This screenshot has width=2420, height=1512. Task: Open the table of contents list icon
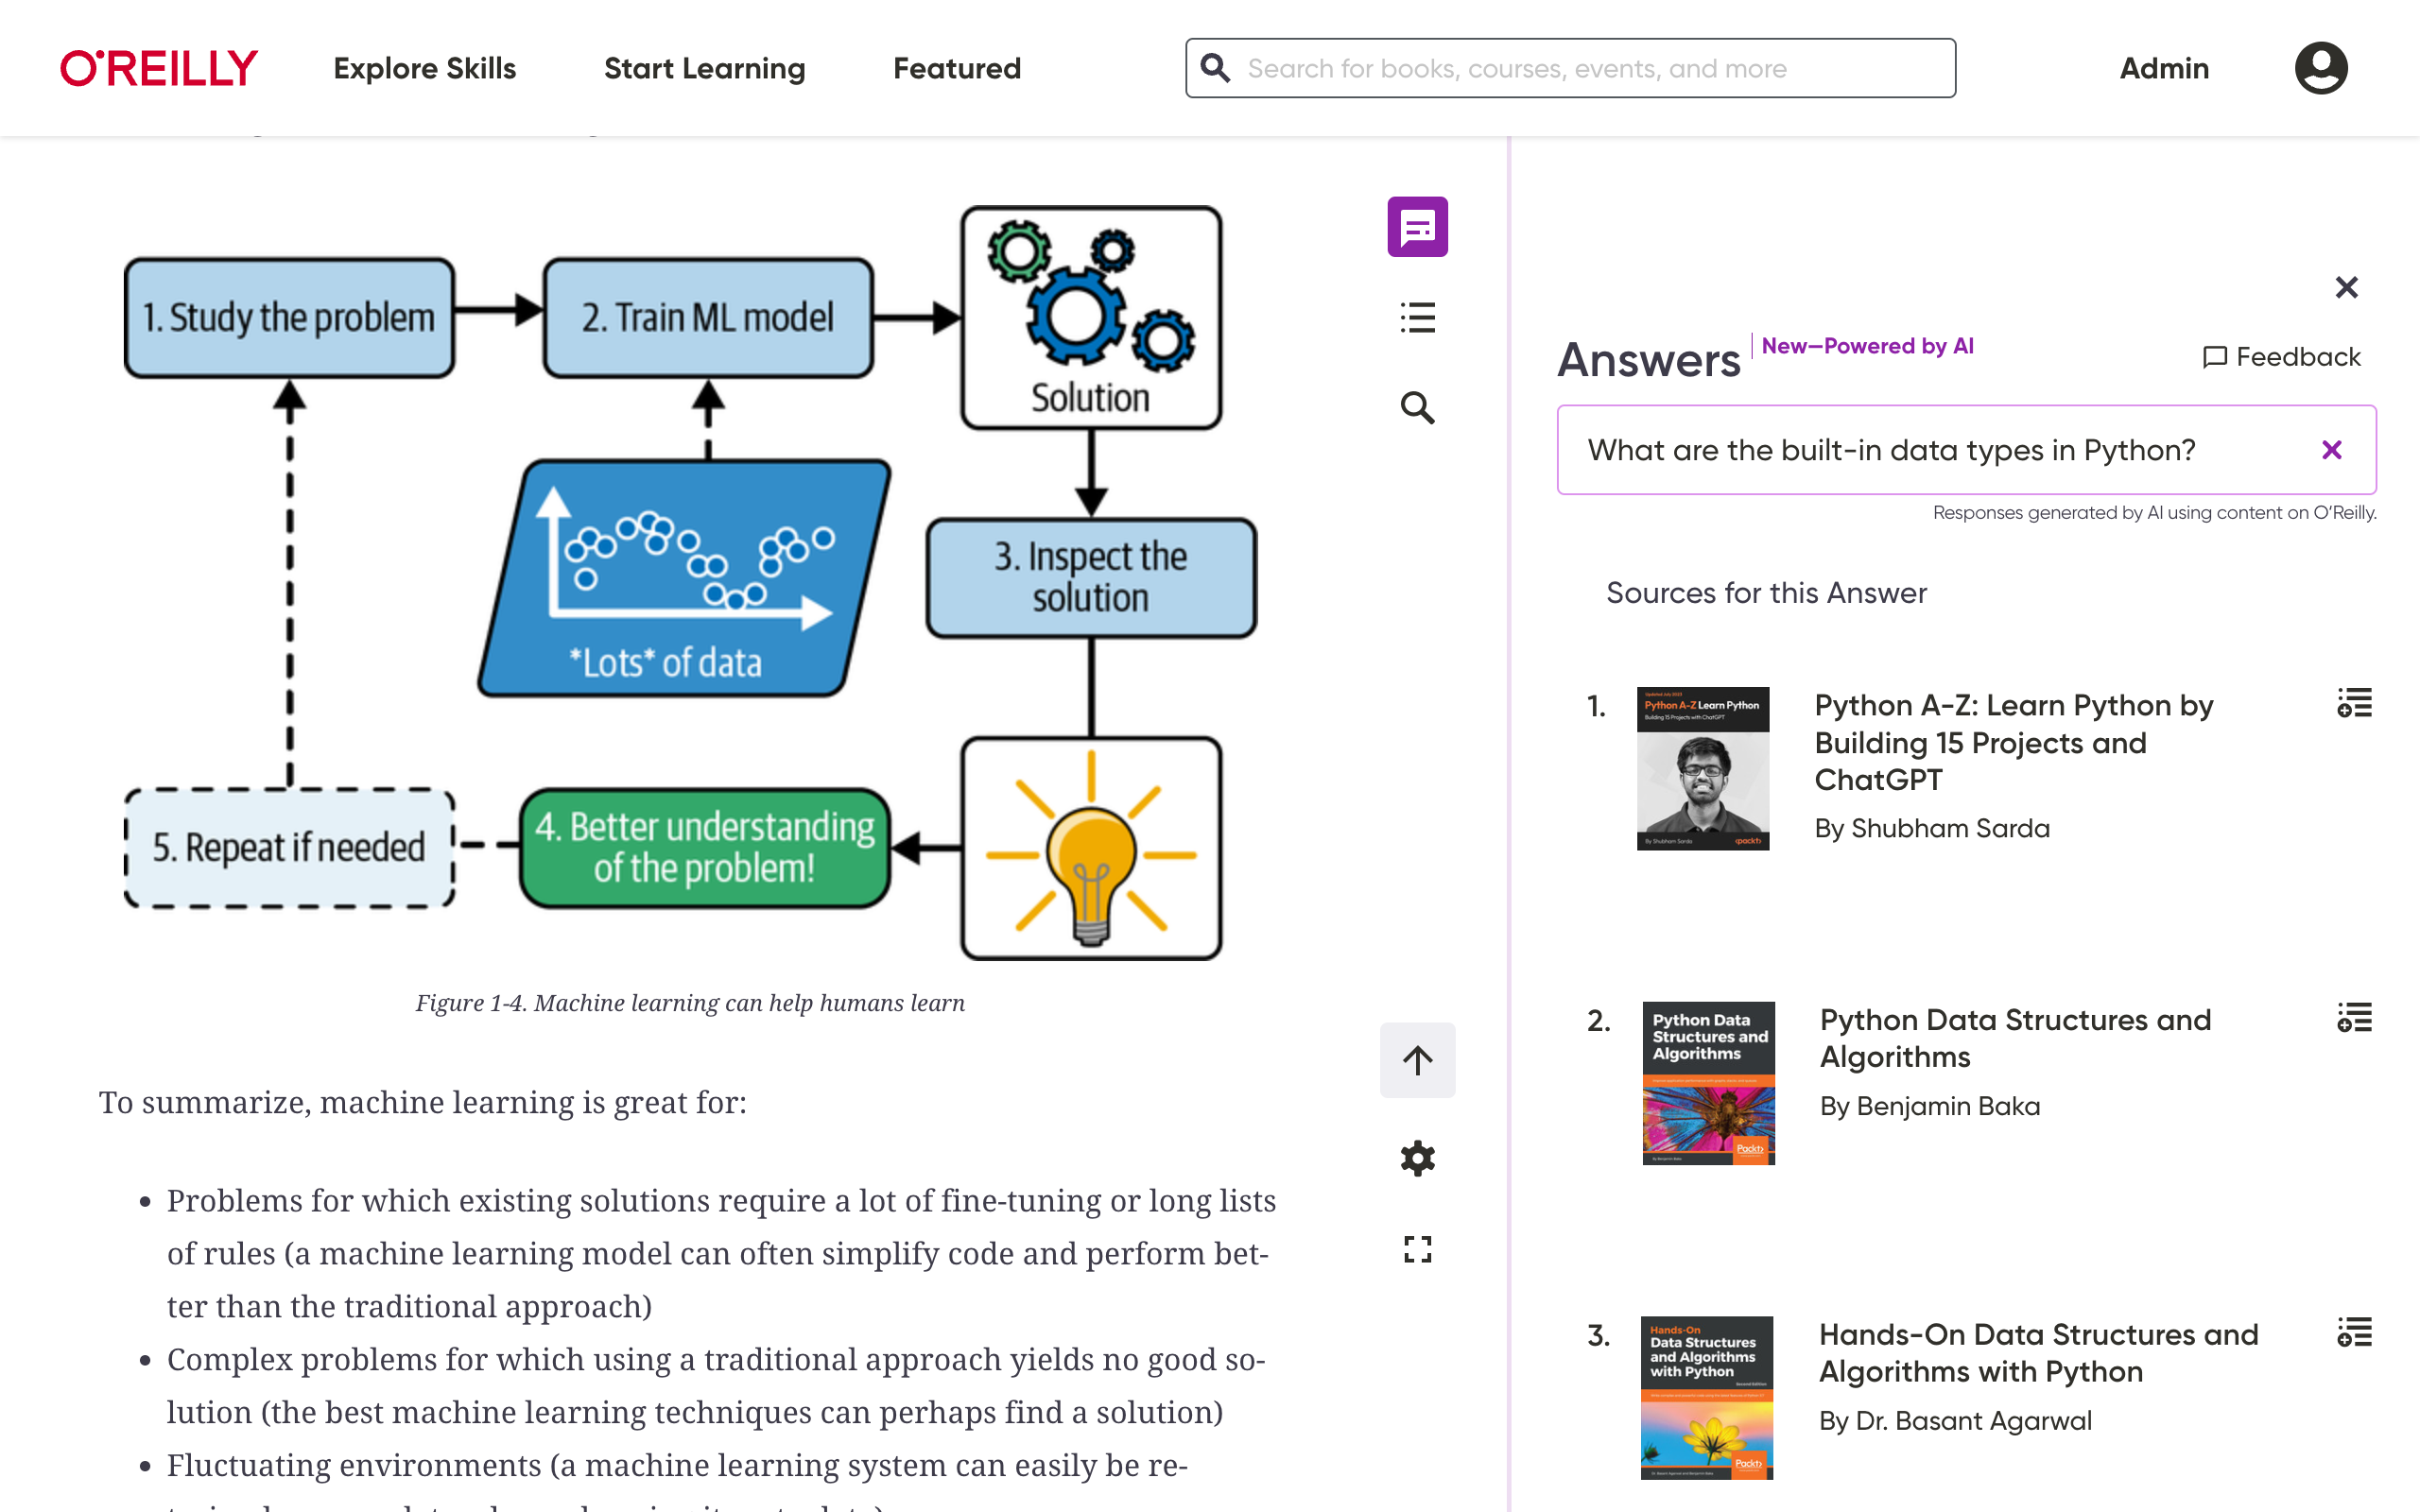(x=1417, y=317)
